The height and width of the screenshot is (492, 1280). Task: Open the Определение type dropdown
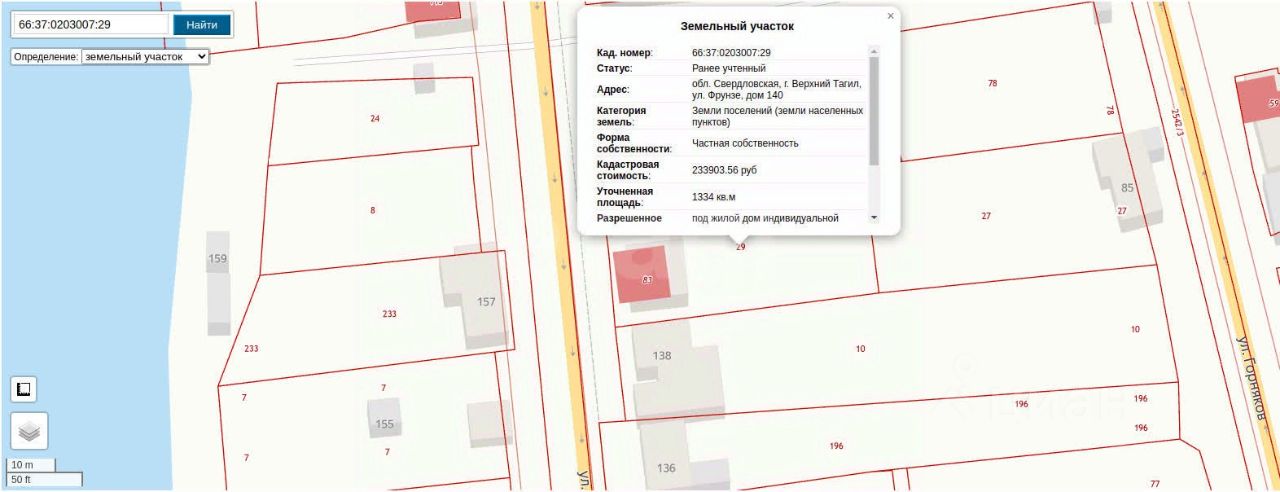click(x=145, y=57)
